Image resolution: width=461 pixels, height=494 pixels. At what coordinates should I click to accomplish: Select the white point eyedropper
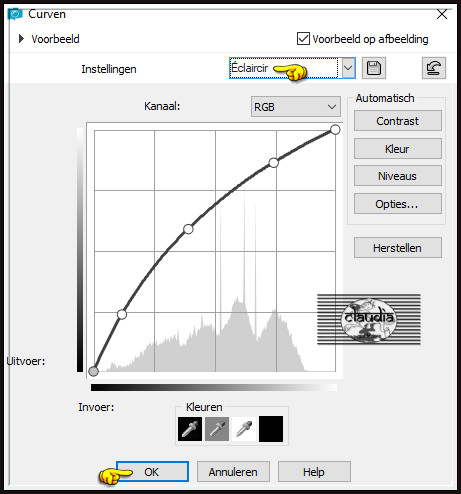[244, 429]
